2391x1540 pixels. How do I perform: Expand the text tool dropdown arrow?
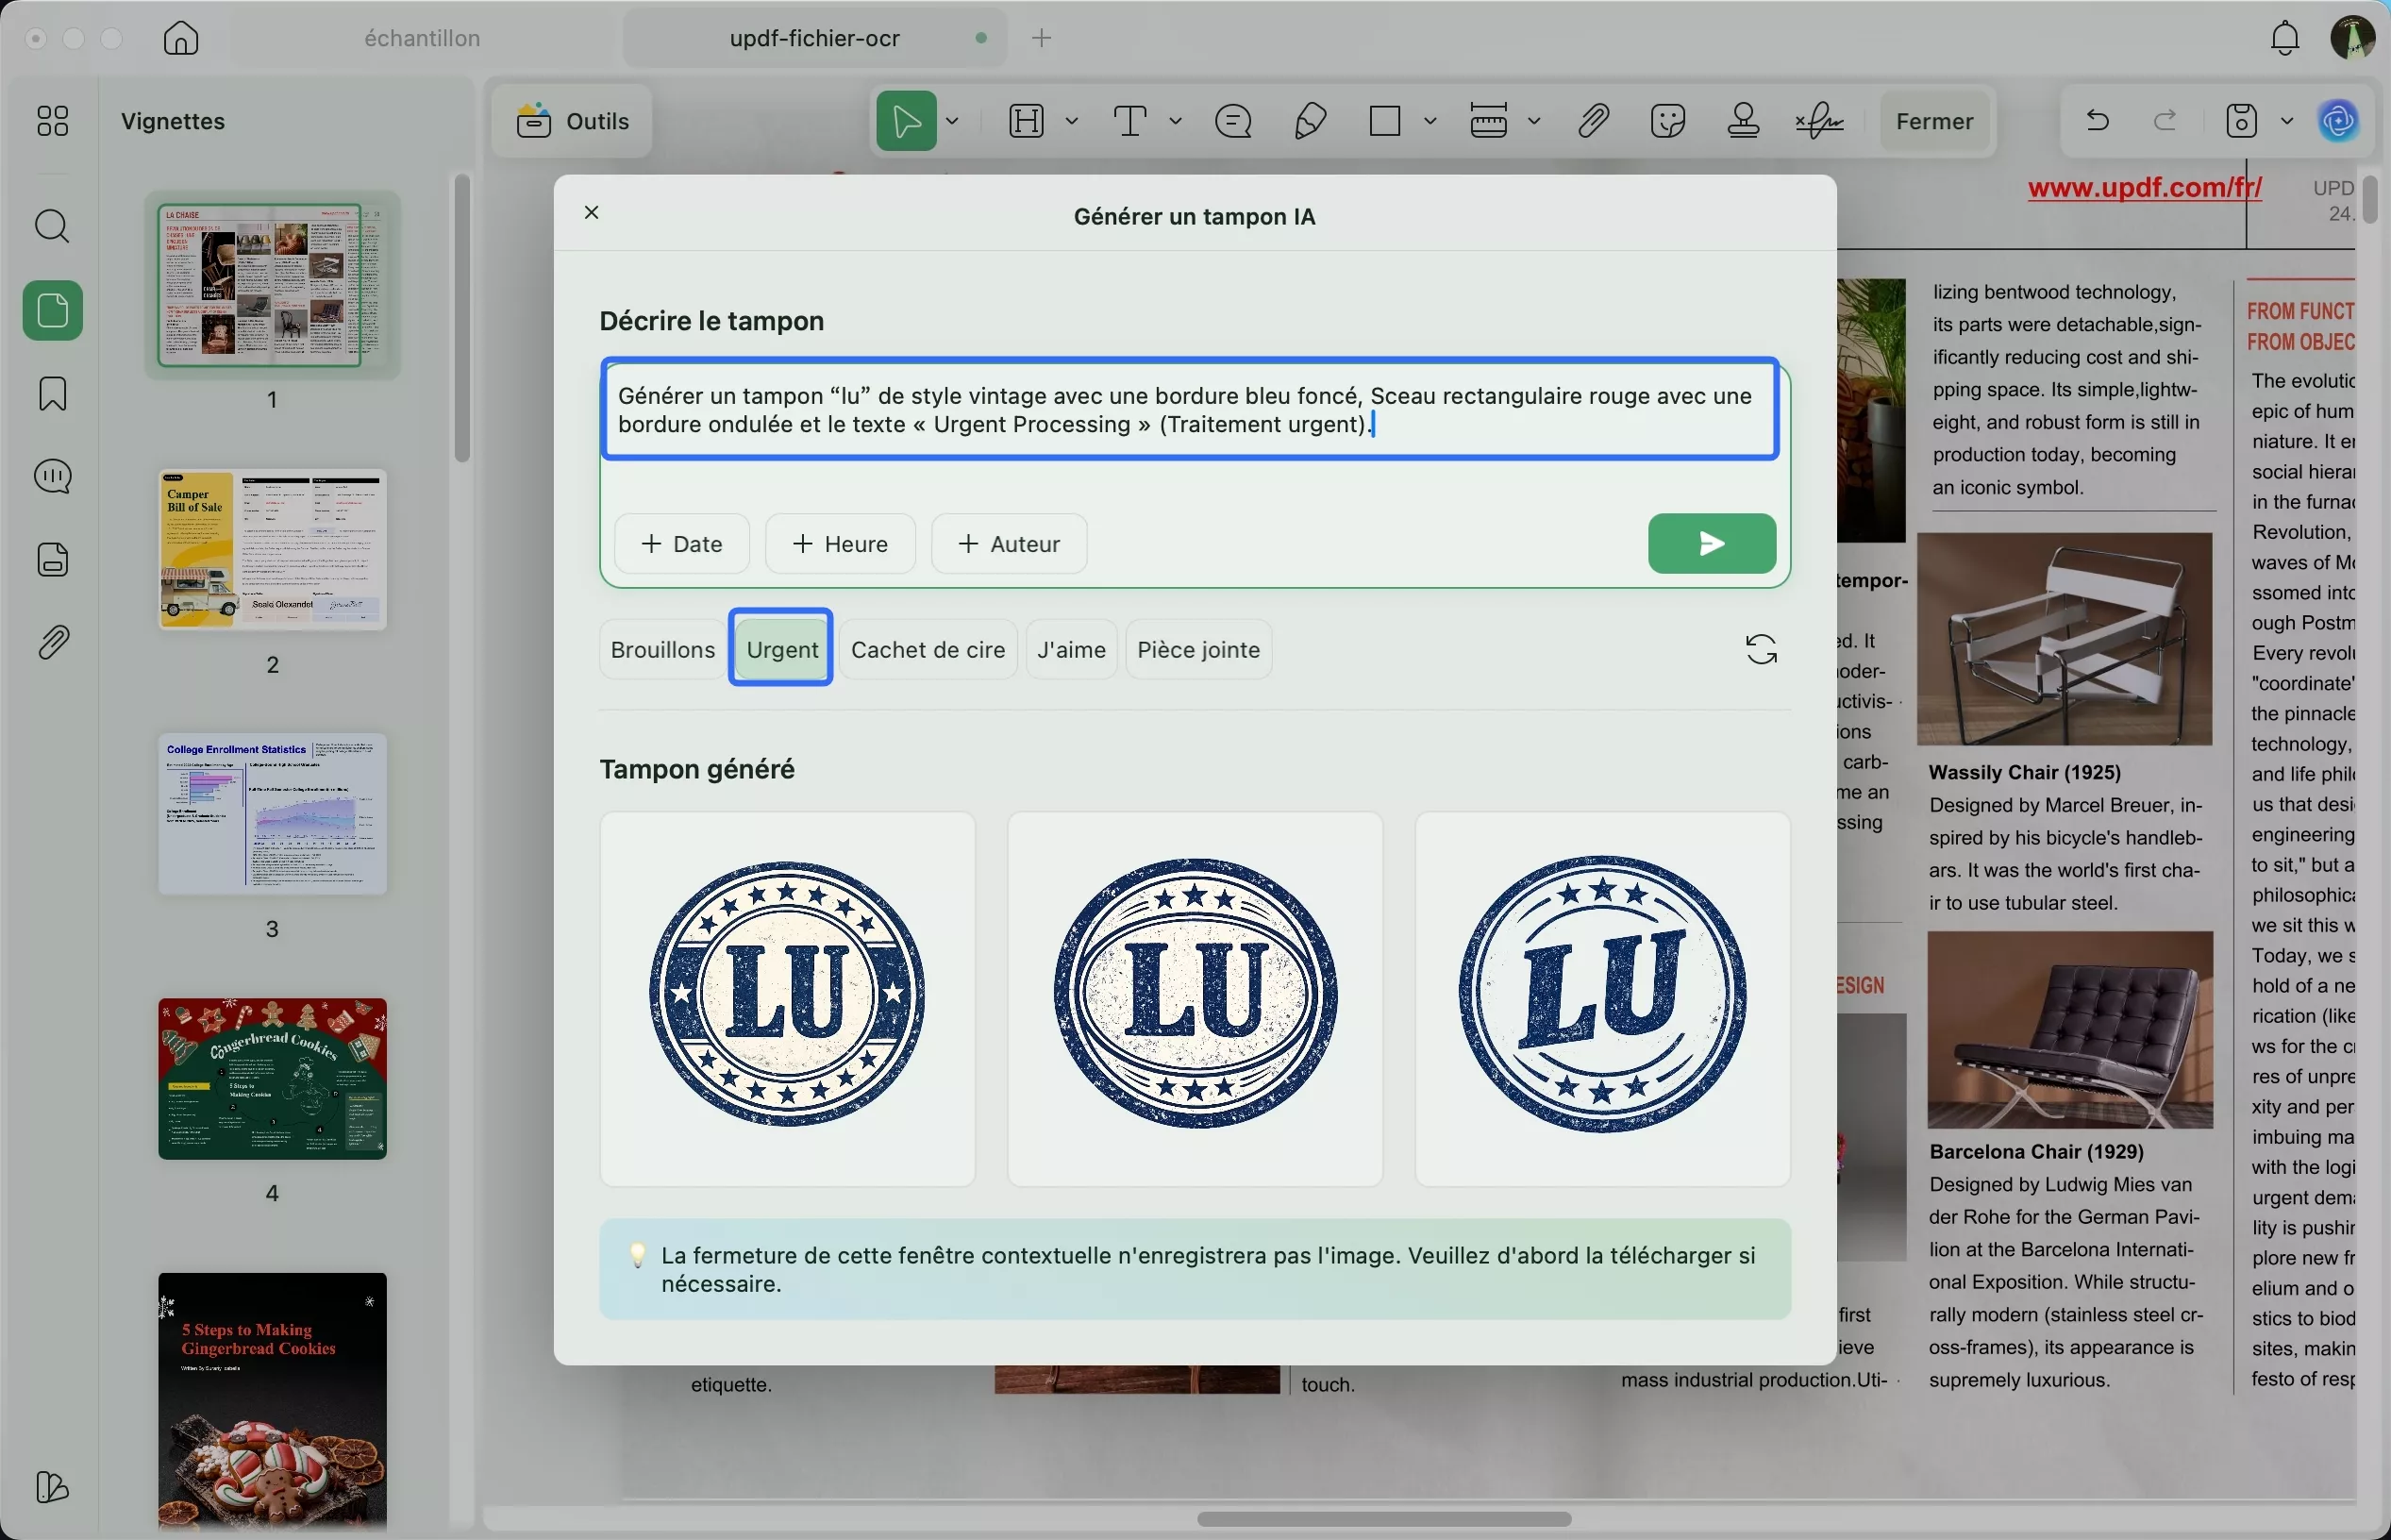1175,121
